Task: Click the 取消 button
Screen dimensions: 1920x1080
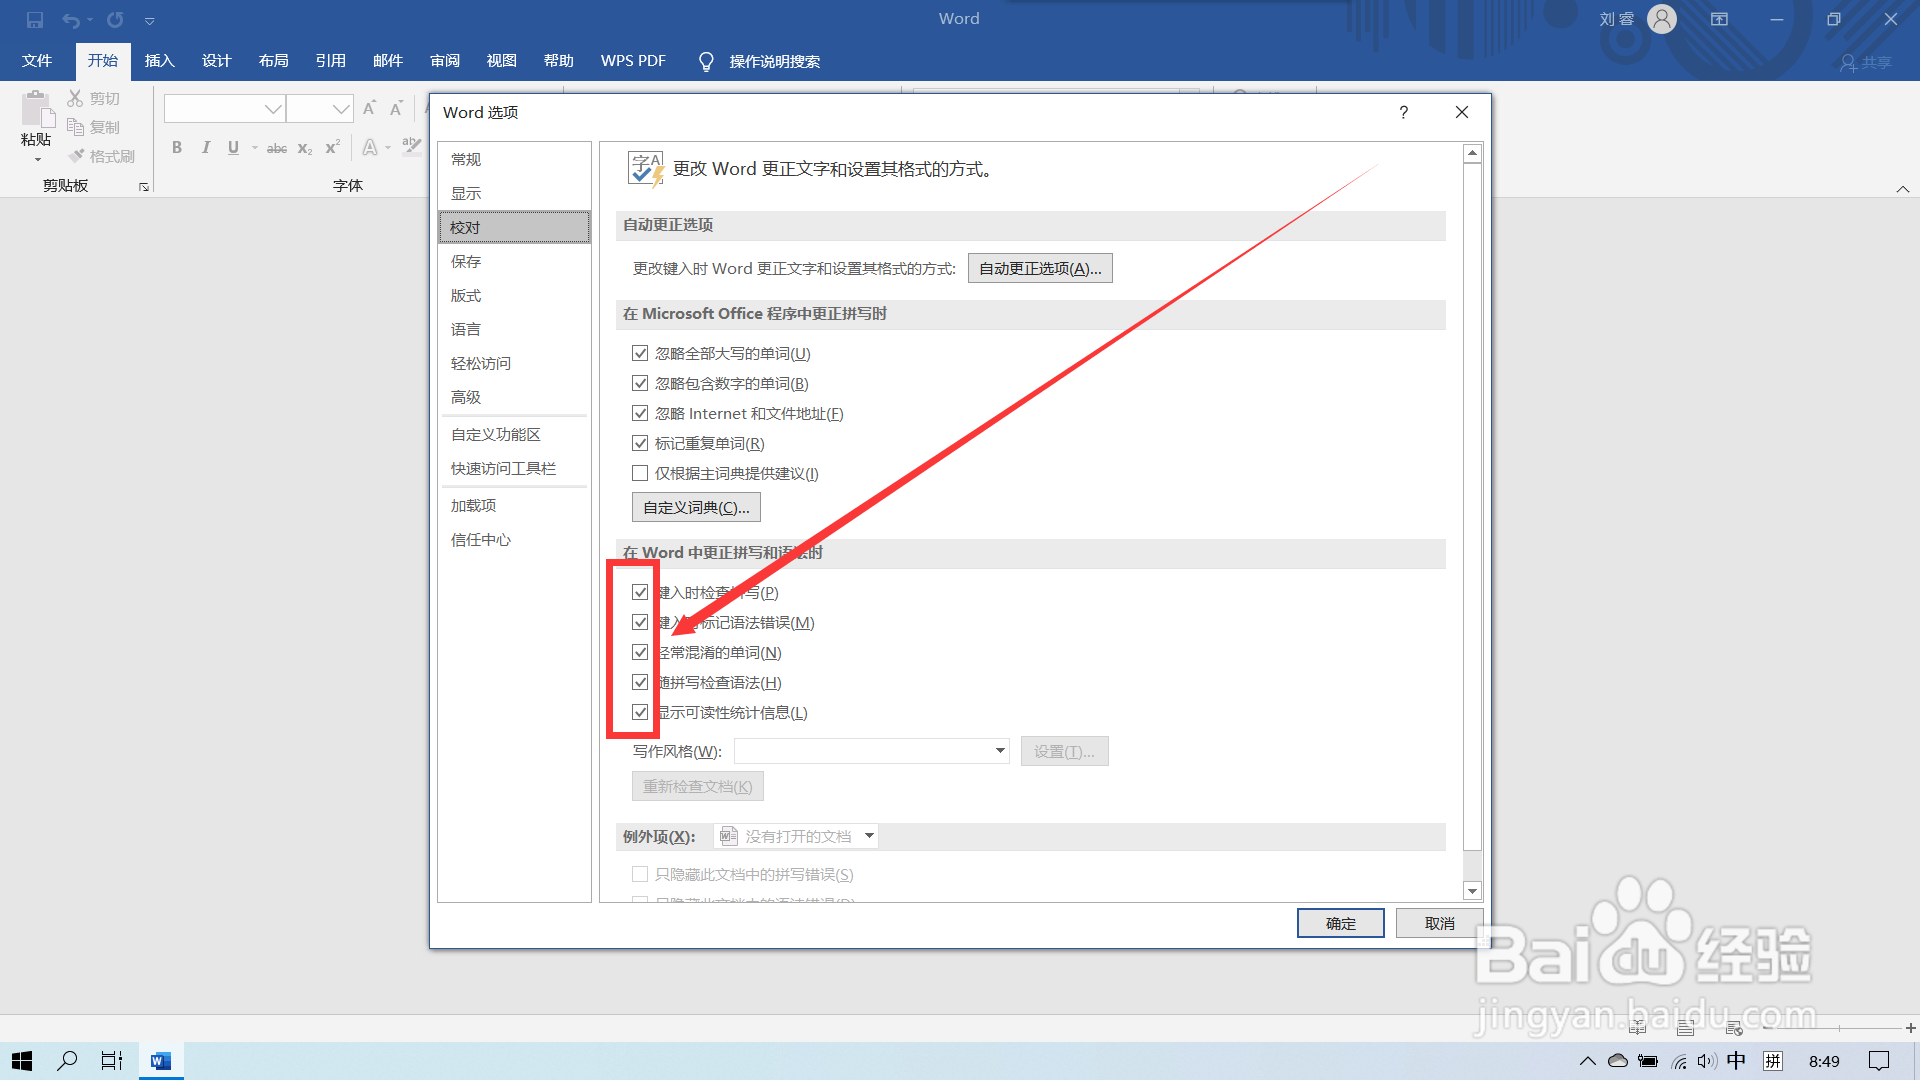Action: tap(1439, 923)
